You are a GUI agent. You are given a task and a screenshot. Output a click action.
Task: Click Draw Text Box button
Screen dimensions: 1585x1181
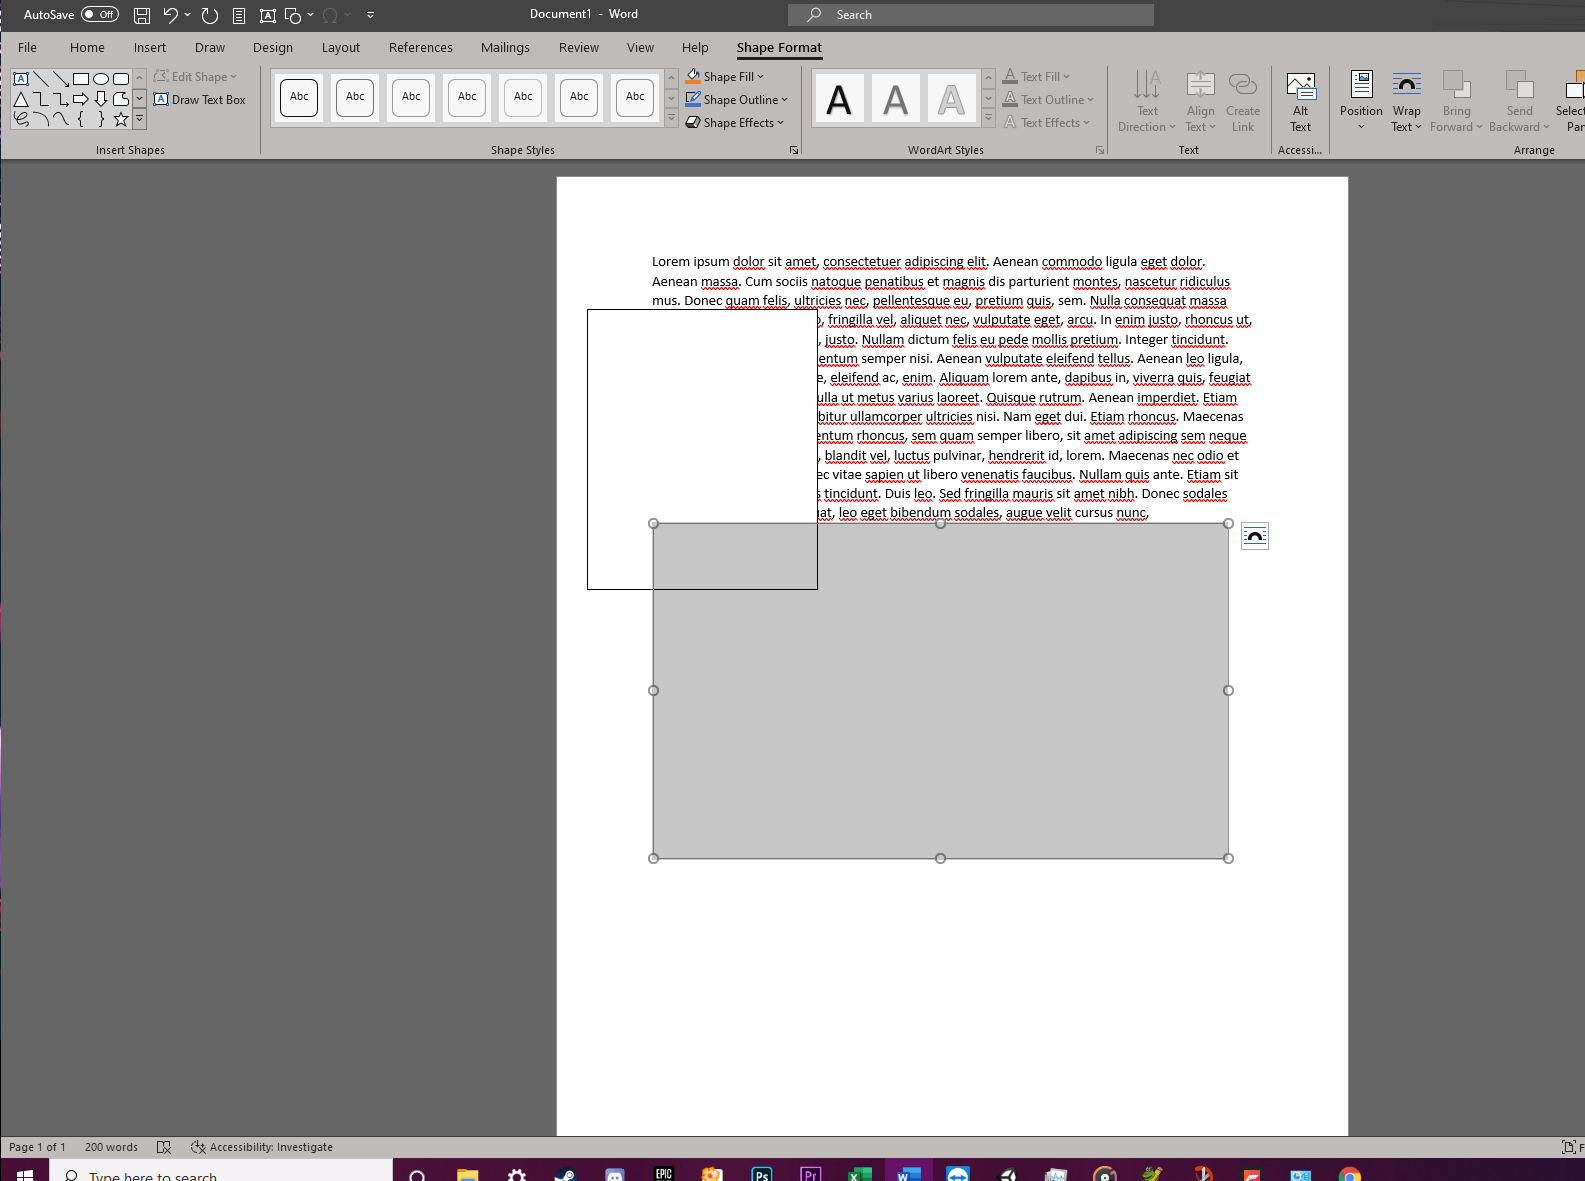200,100
